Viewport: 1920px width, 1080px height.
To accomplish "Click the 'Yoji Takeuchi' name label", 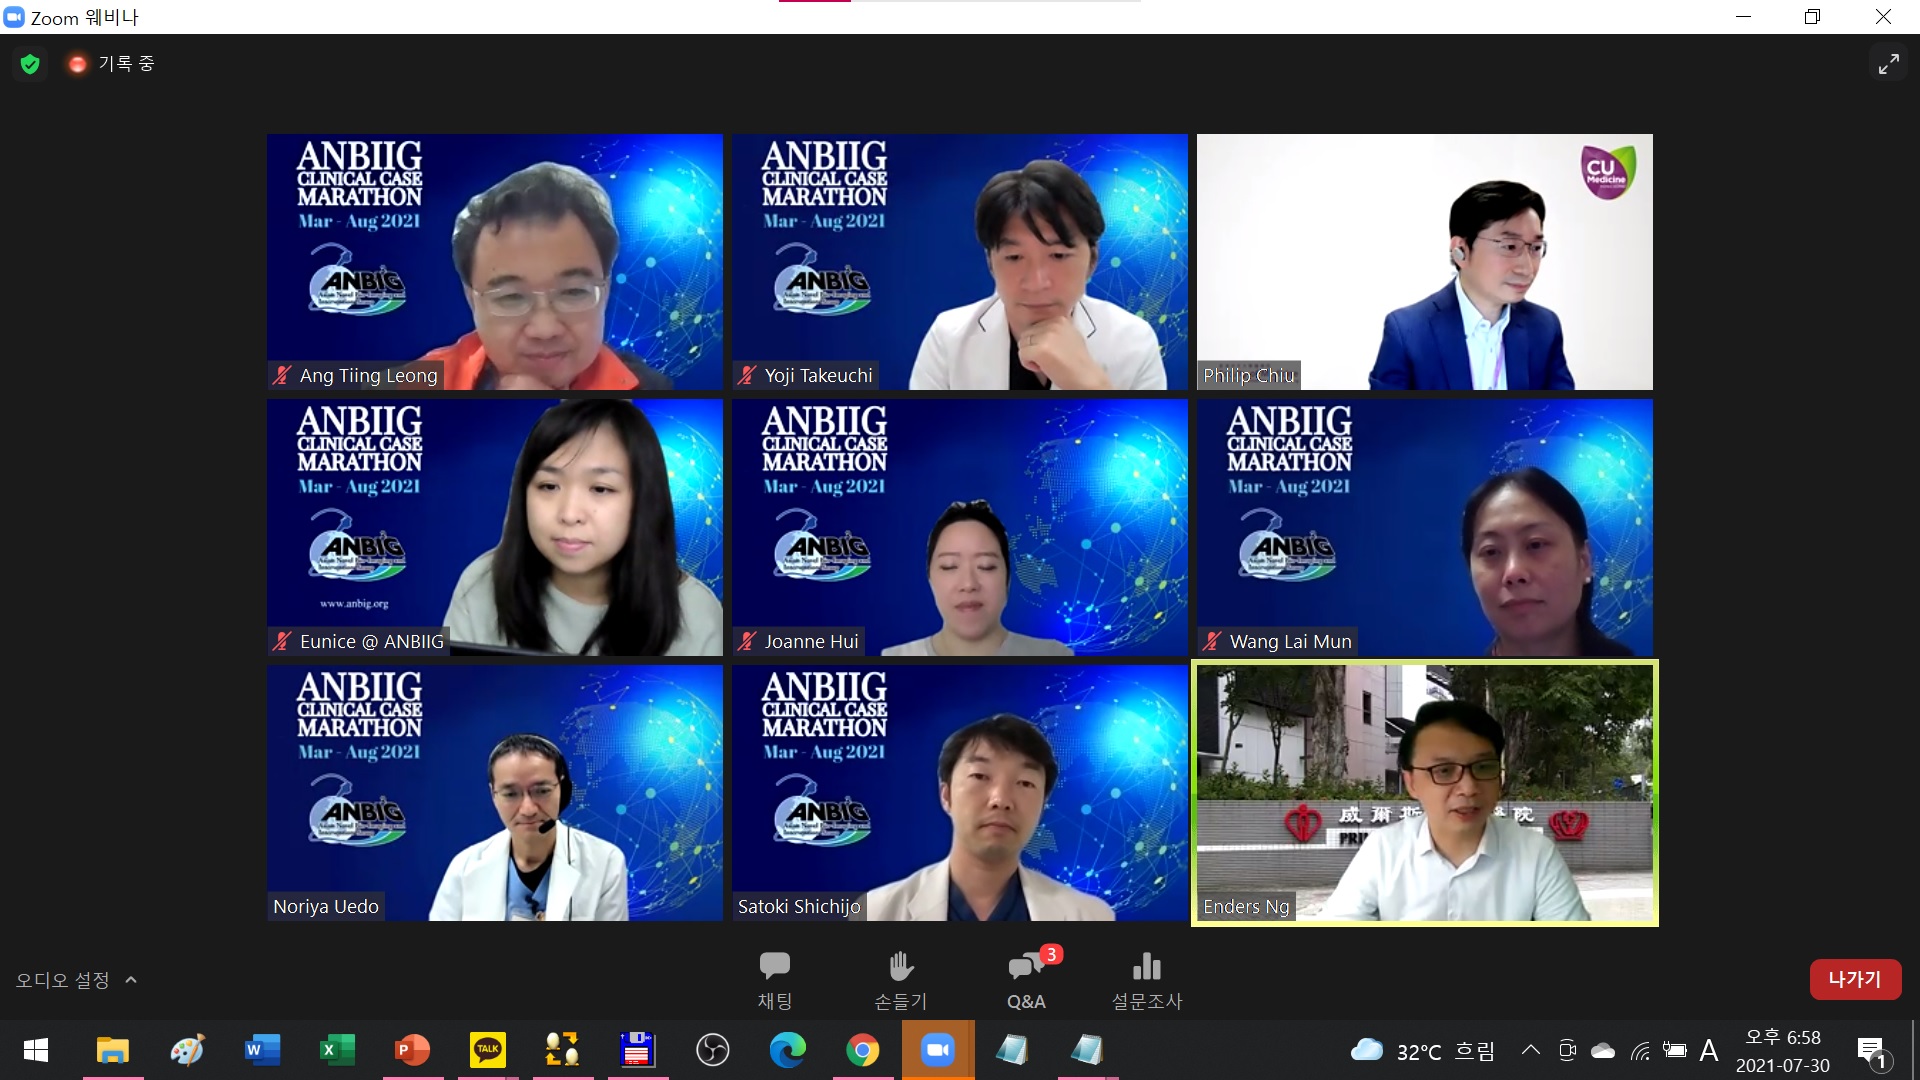I will point(818,376).
